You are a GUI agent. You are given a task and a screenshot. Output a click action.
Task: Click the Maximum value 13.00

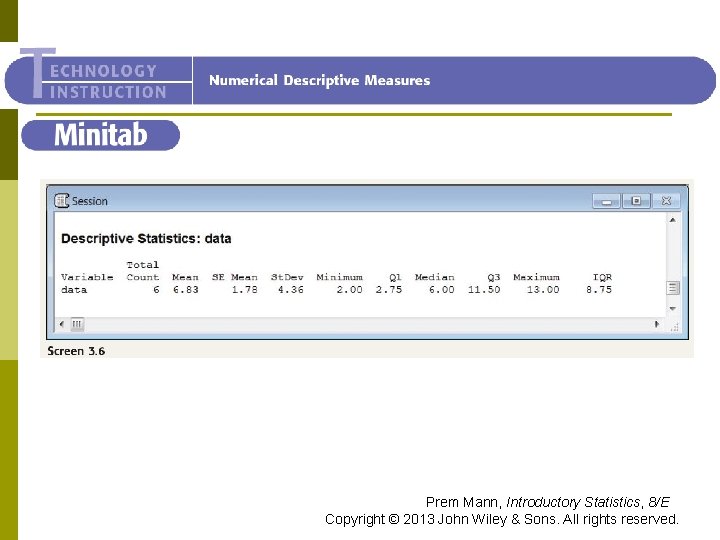[543, 290]
